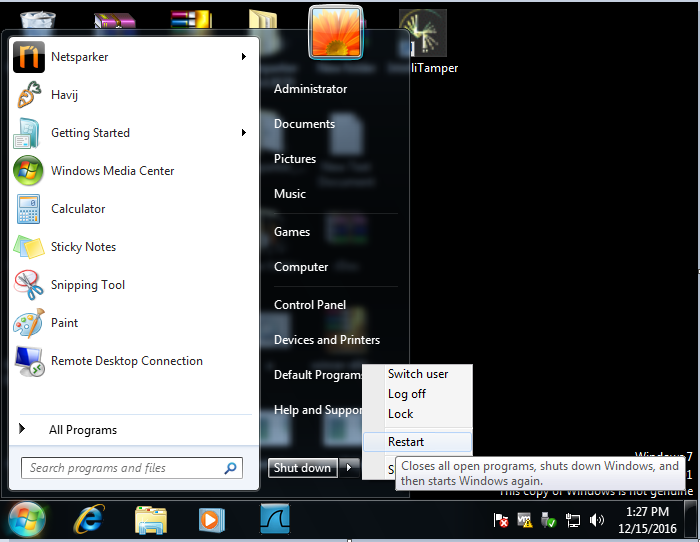
Task: Open the network status tray icon
Action: point(572,520)
